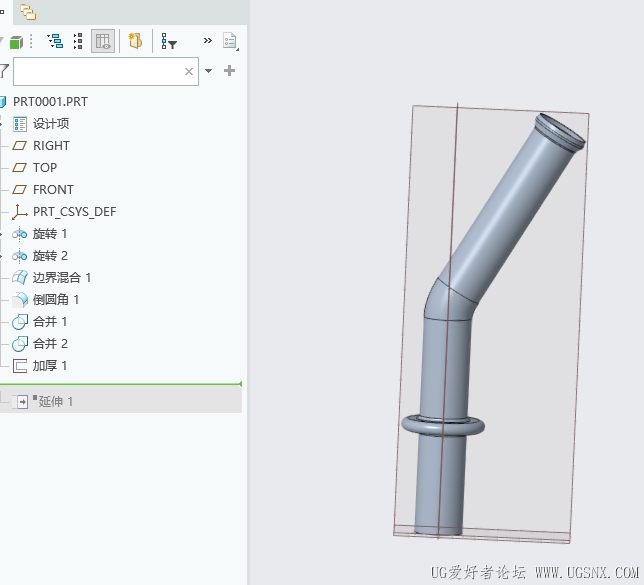Open the tree filter icon
The image size is (644, 585).
[x=169, y=41]
